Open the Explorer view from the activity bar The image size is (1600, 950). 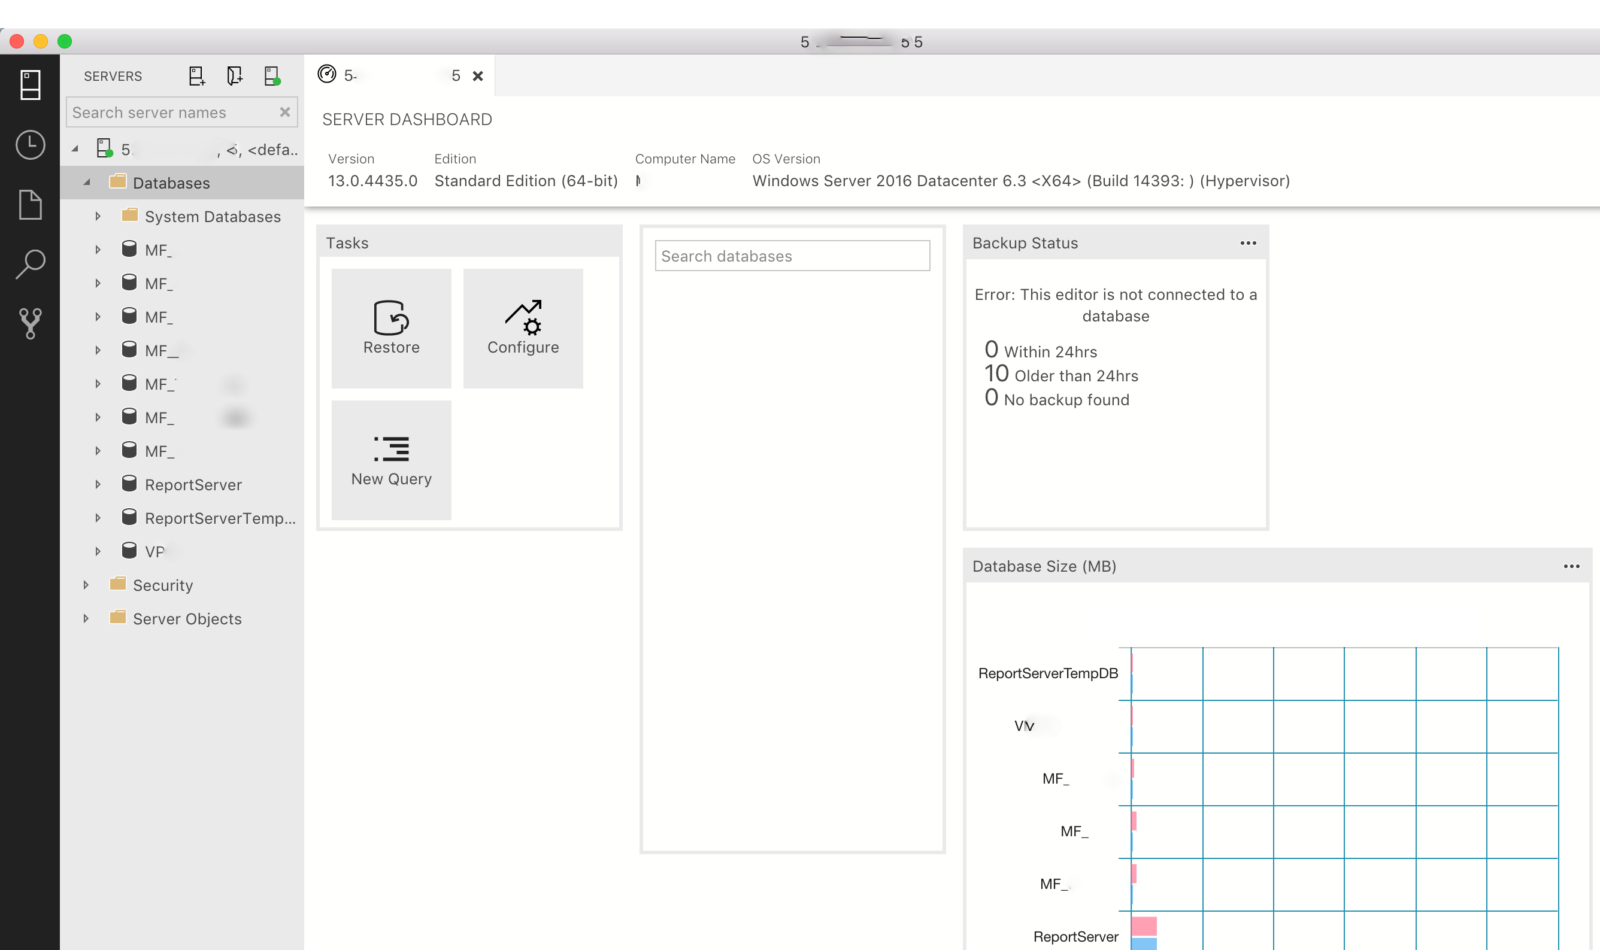click(30, 204)
